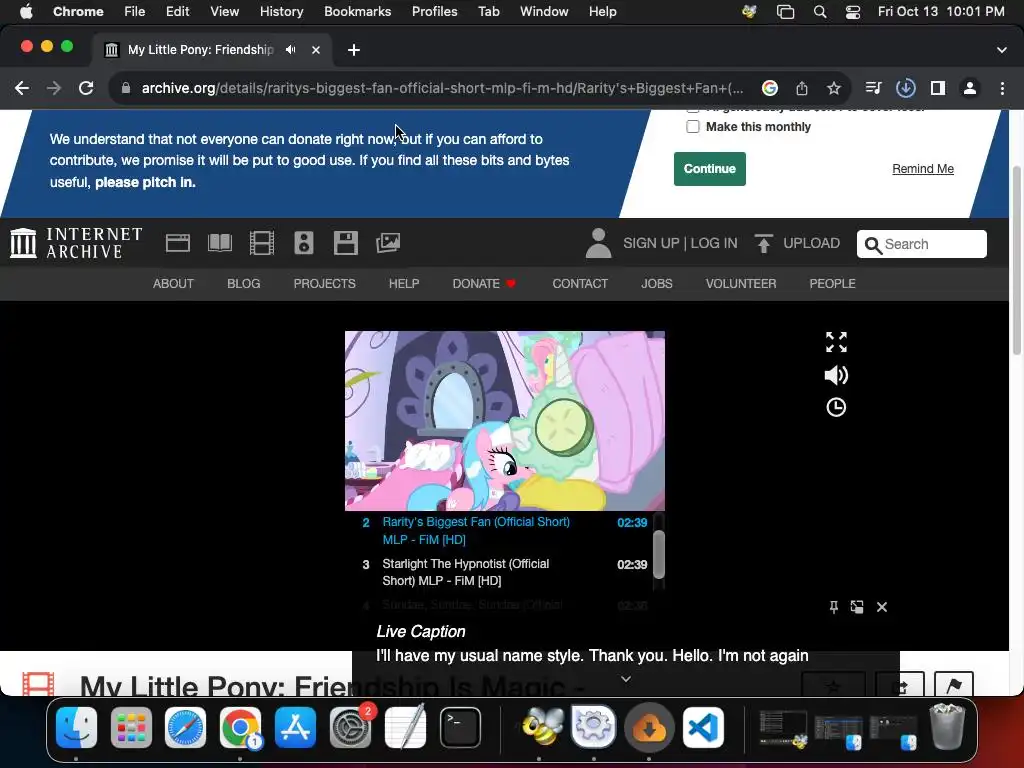Click the user avatar icon
The height and width of the screenshot is (768, 1024).
click(598, 243)
